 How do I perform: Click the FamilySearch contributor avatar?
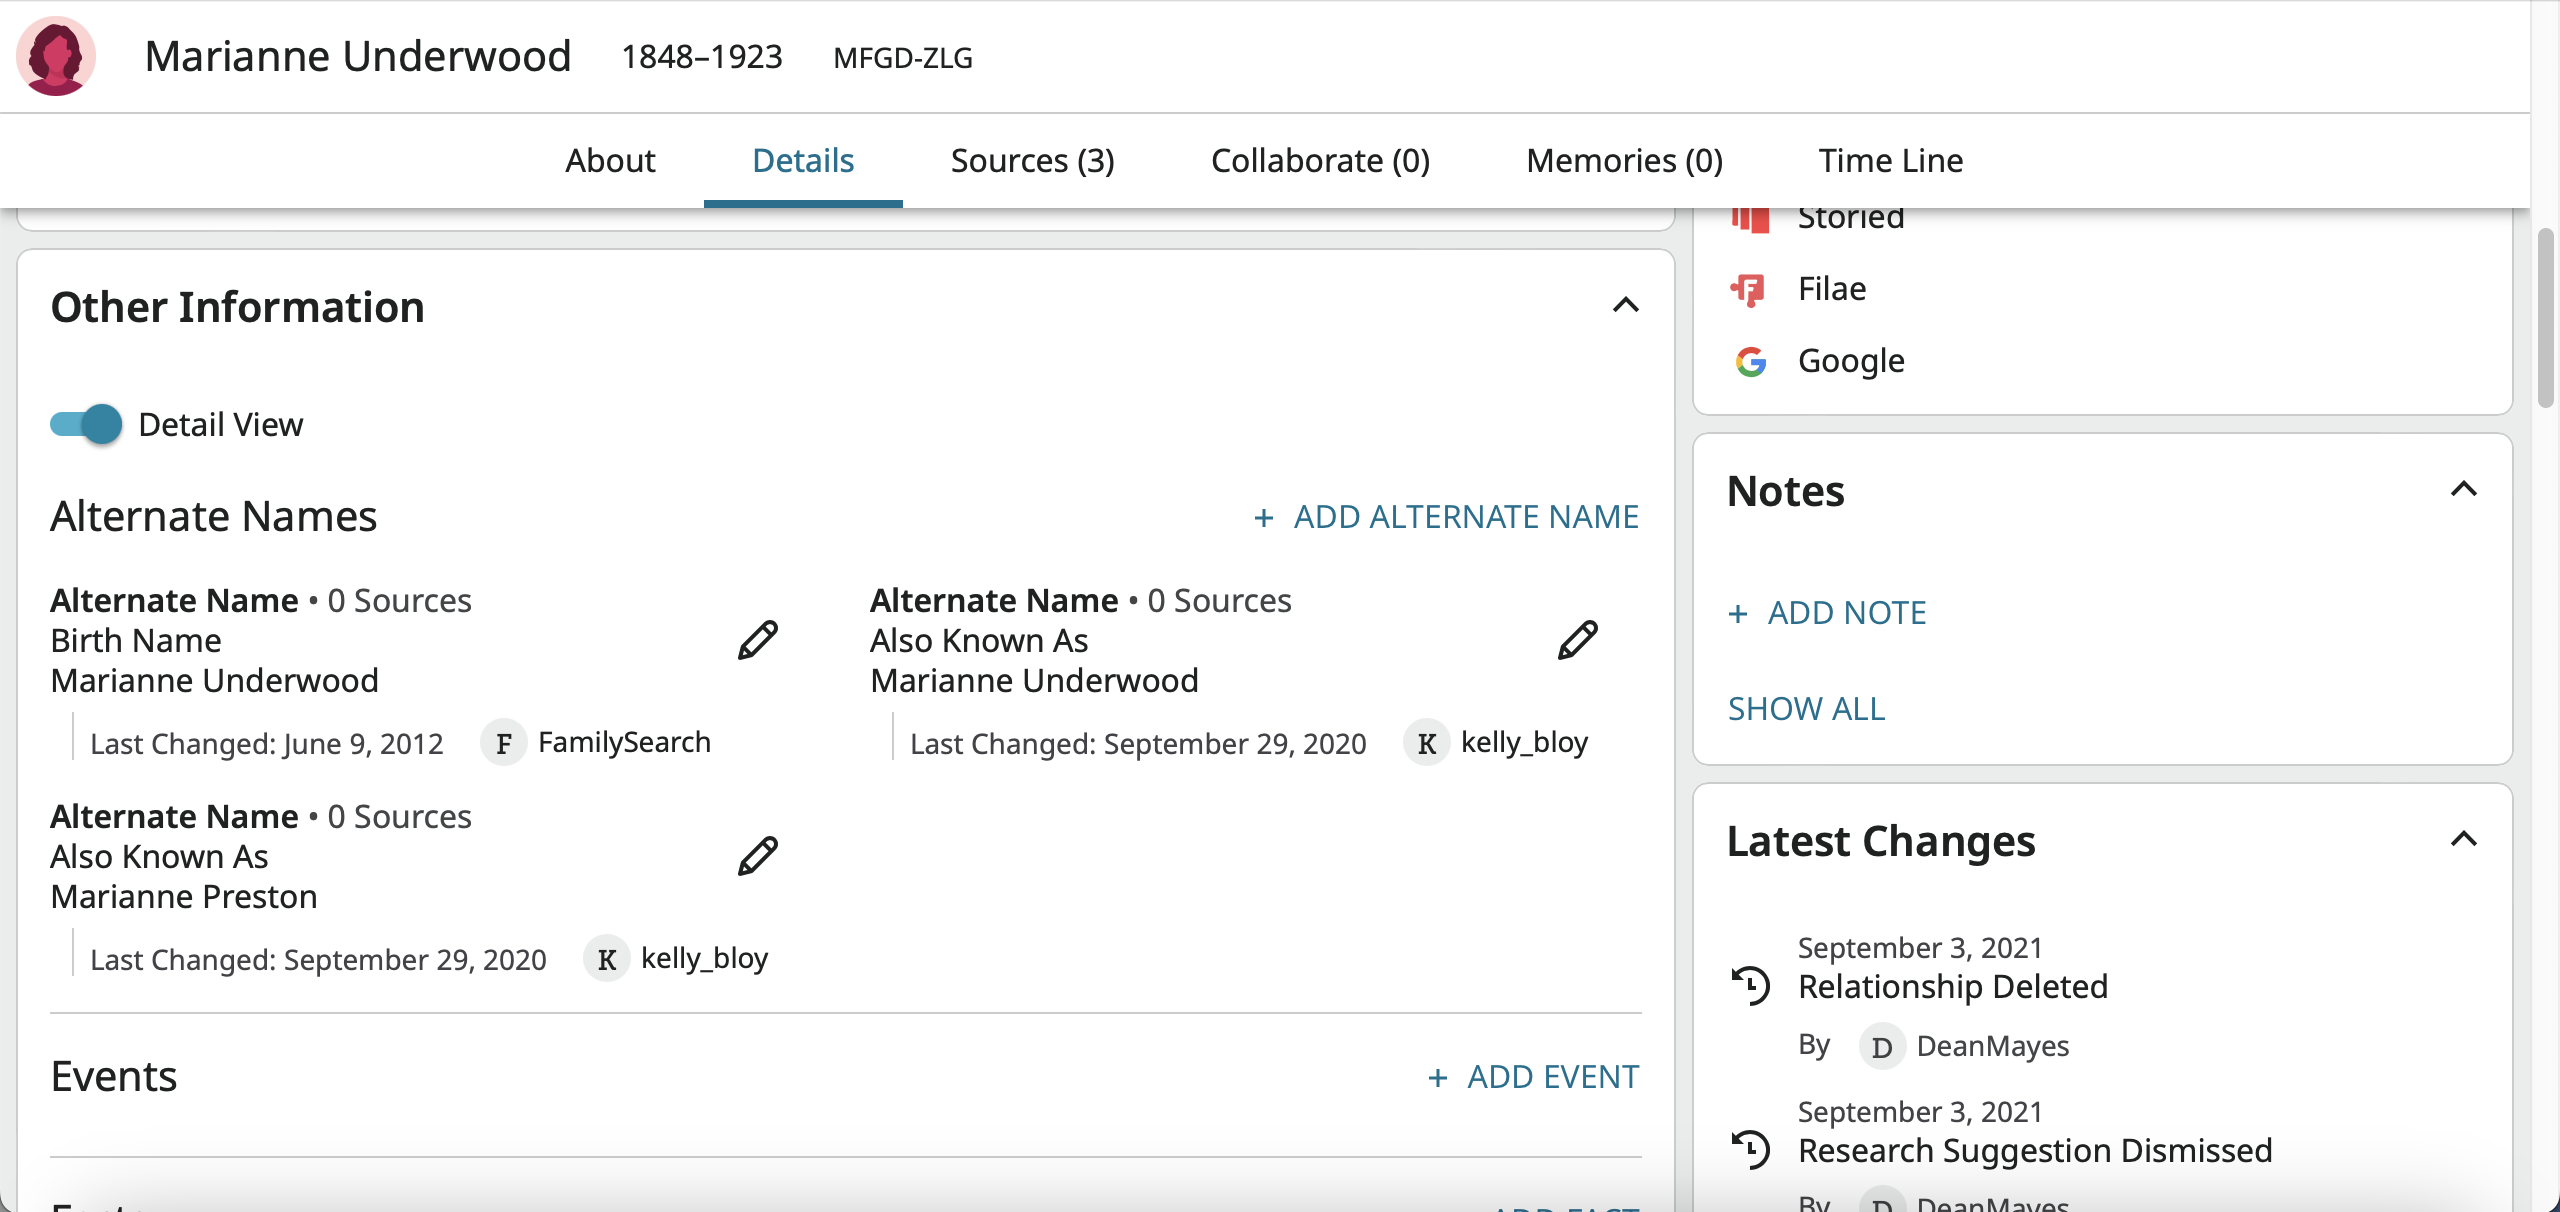504,743
